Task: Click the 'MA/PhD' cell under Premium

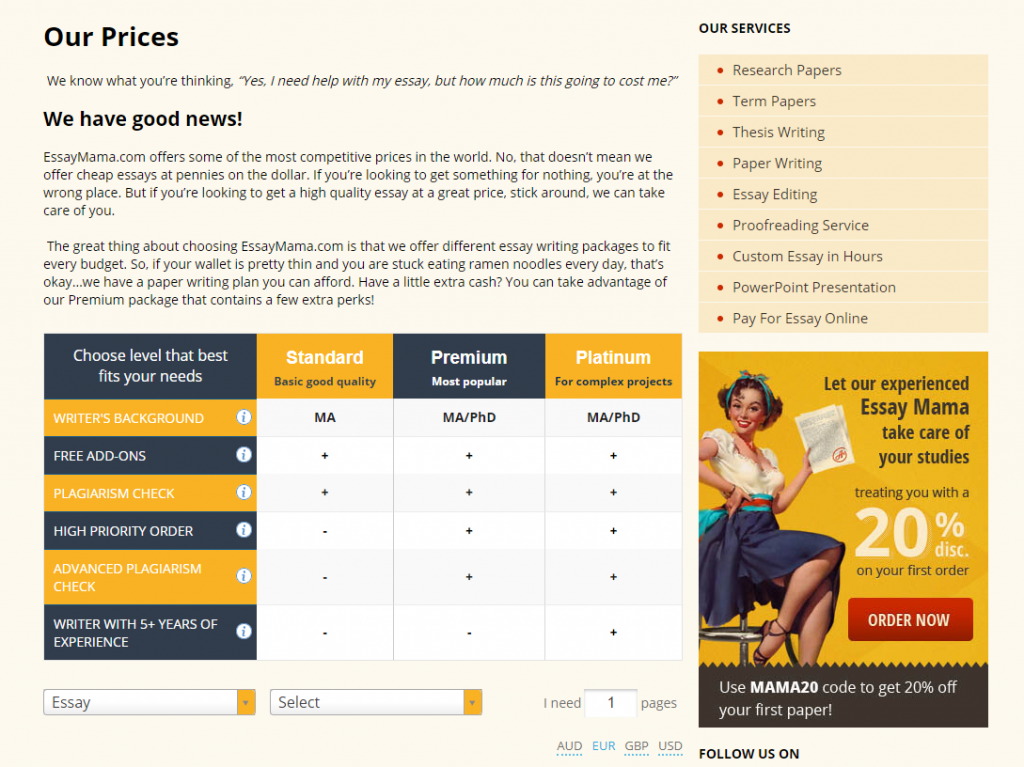Action: coord(469,417)
